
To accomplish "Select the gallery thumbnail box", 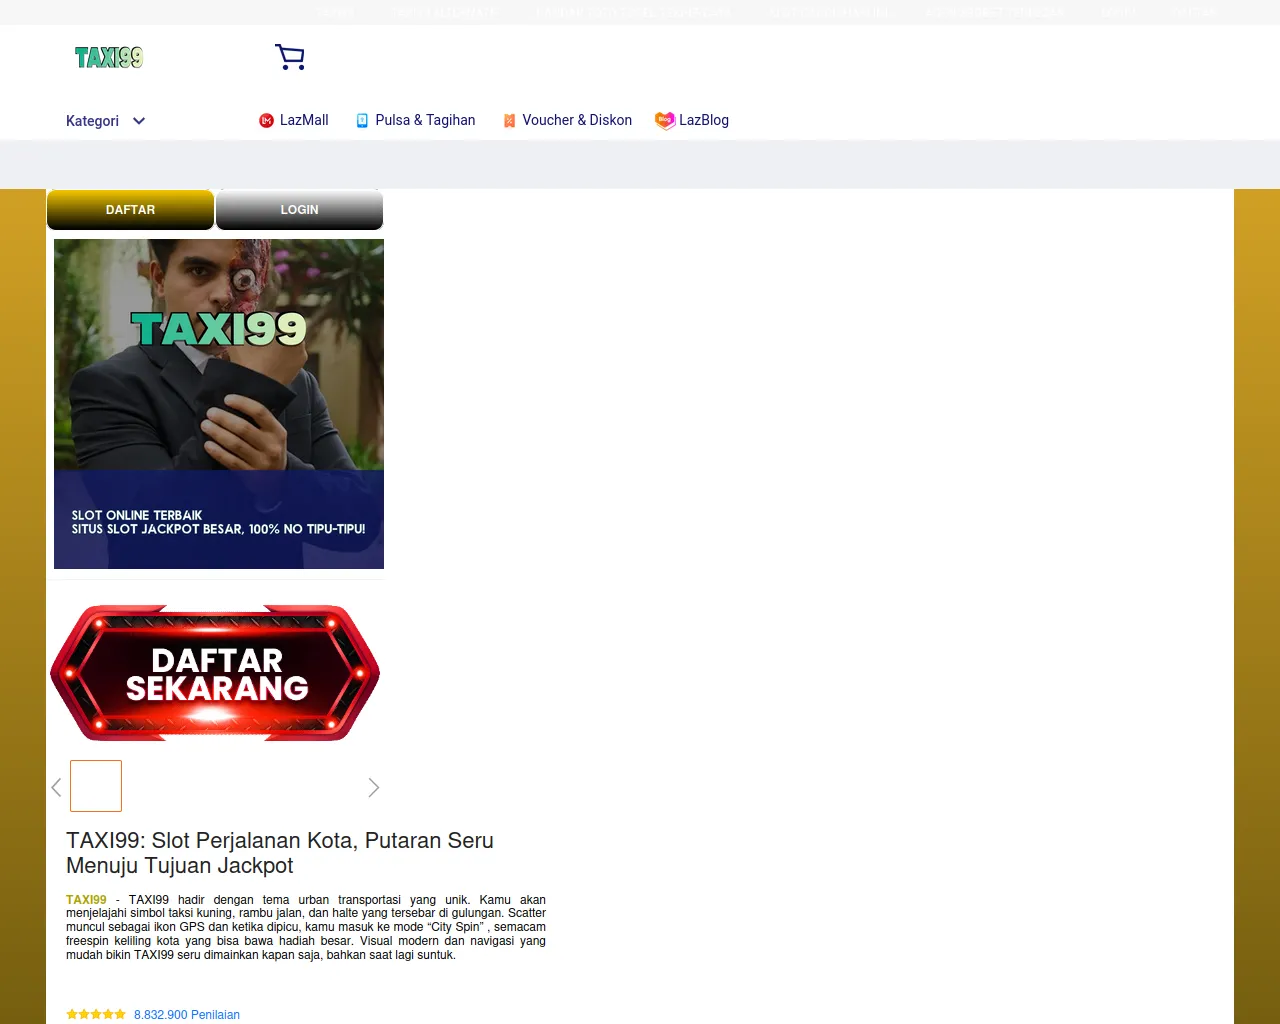I will pyautogui.click(x=96, y=786).
